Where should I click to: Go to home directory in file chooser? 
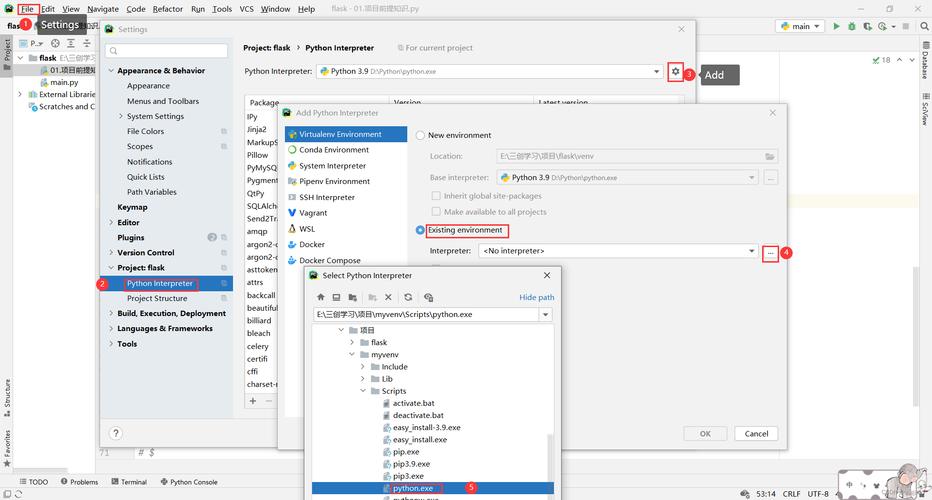coord(321,297)
